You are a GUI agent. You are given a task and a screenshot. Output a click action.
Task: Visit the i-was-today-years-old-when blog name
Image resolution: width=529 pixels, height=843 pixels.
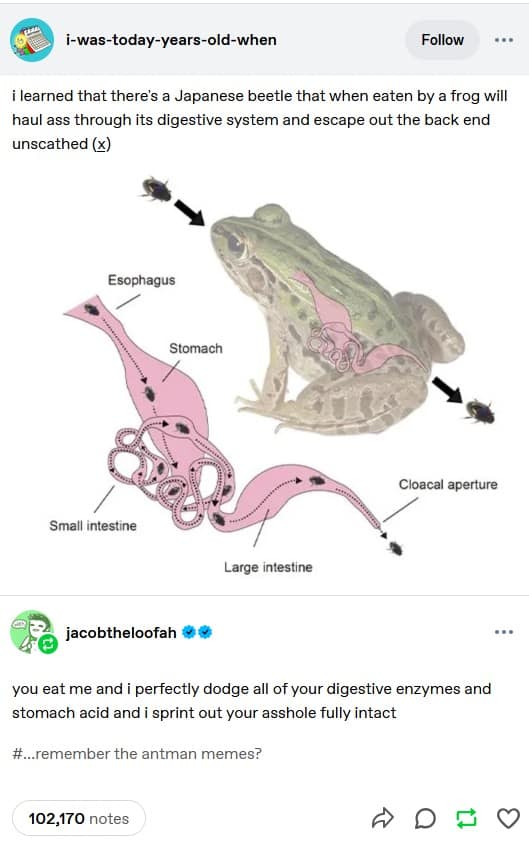pos(171,40)
